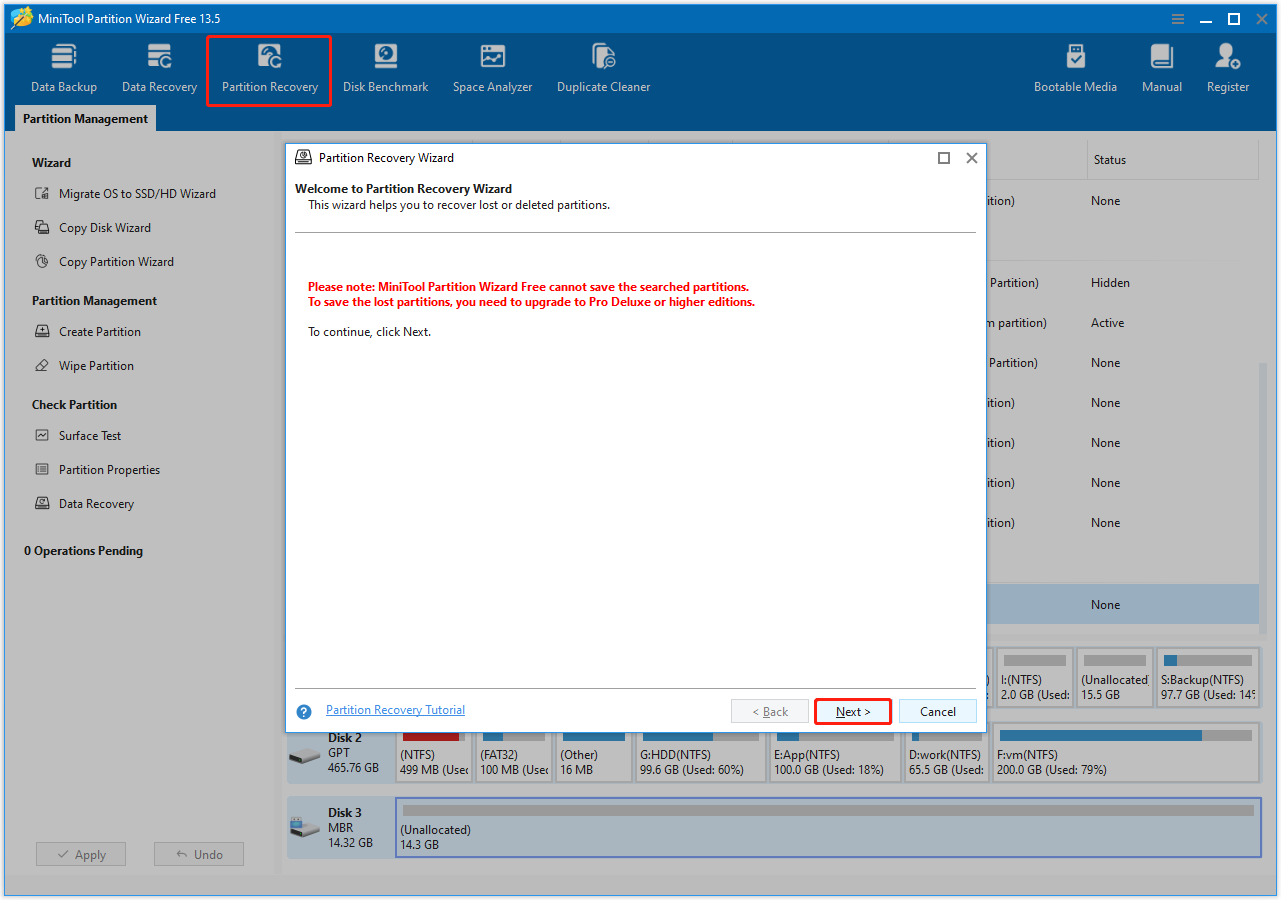Screen dimensions: 1281x900
Task: Click the help icon in the wizard dialog
Action: point(303,711)
